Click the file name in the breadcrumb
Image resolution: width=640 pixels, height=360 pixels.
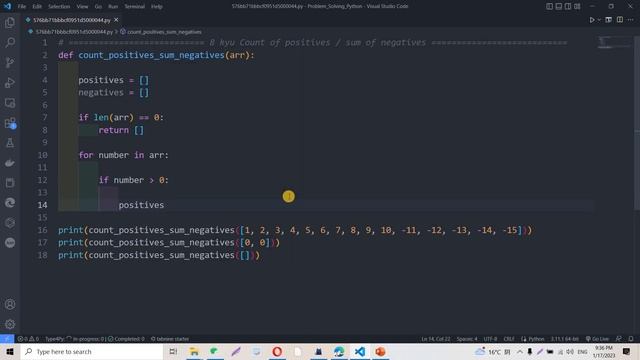click(74, 31)
